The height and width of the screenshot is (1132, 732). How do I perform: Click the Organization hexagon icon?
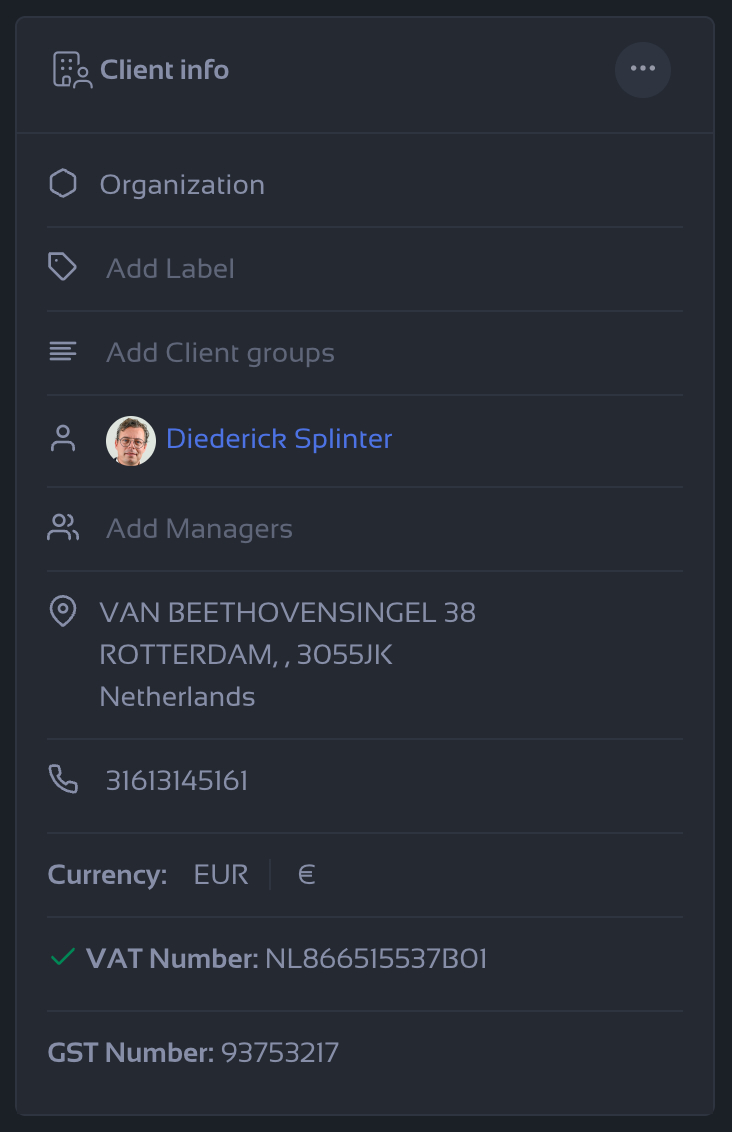[x=63, y=184]
